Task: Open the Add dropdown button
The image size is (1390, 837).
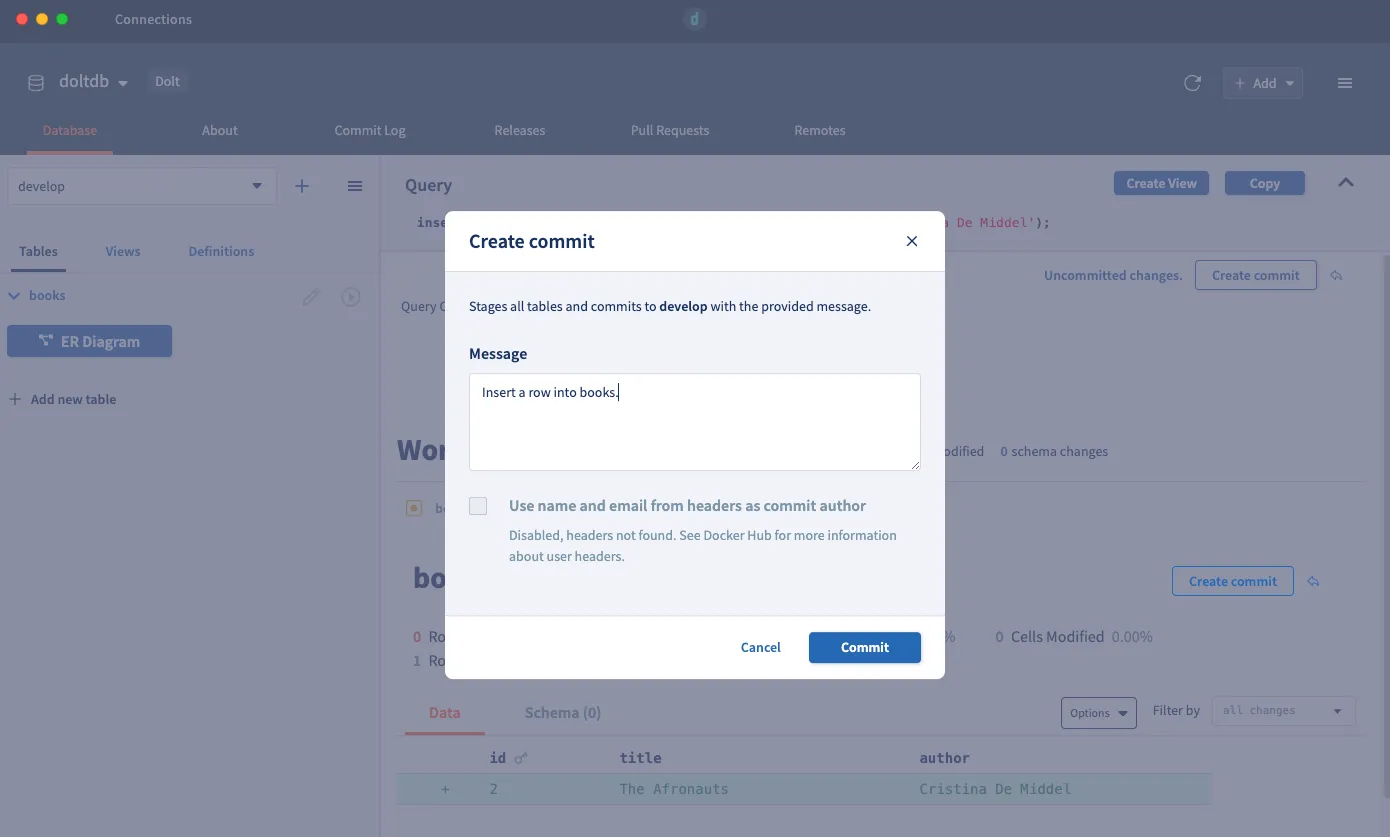Action: (x=1263, y=83)
